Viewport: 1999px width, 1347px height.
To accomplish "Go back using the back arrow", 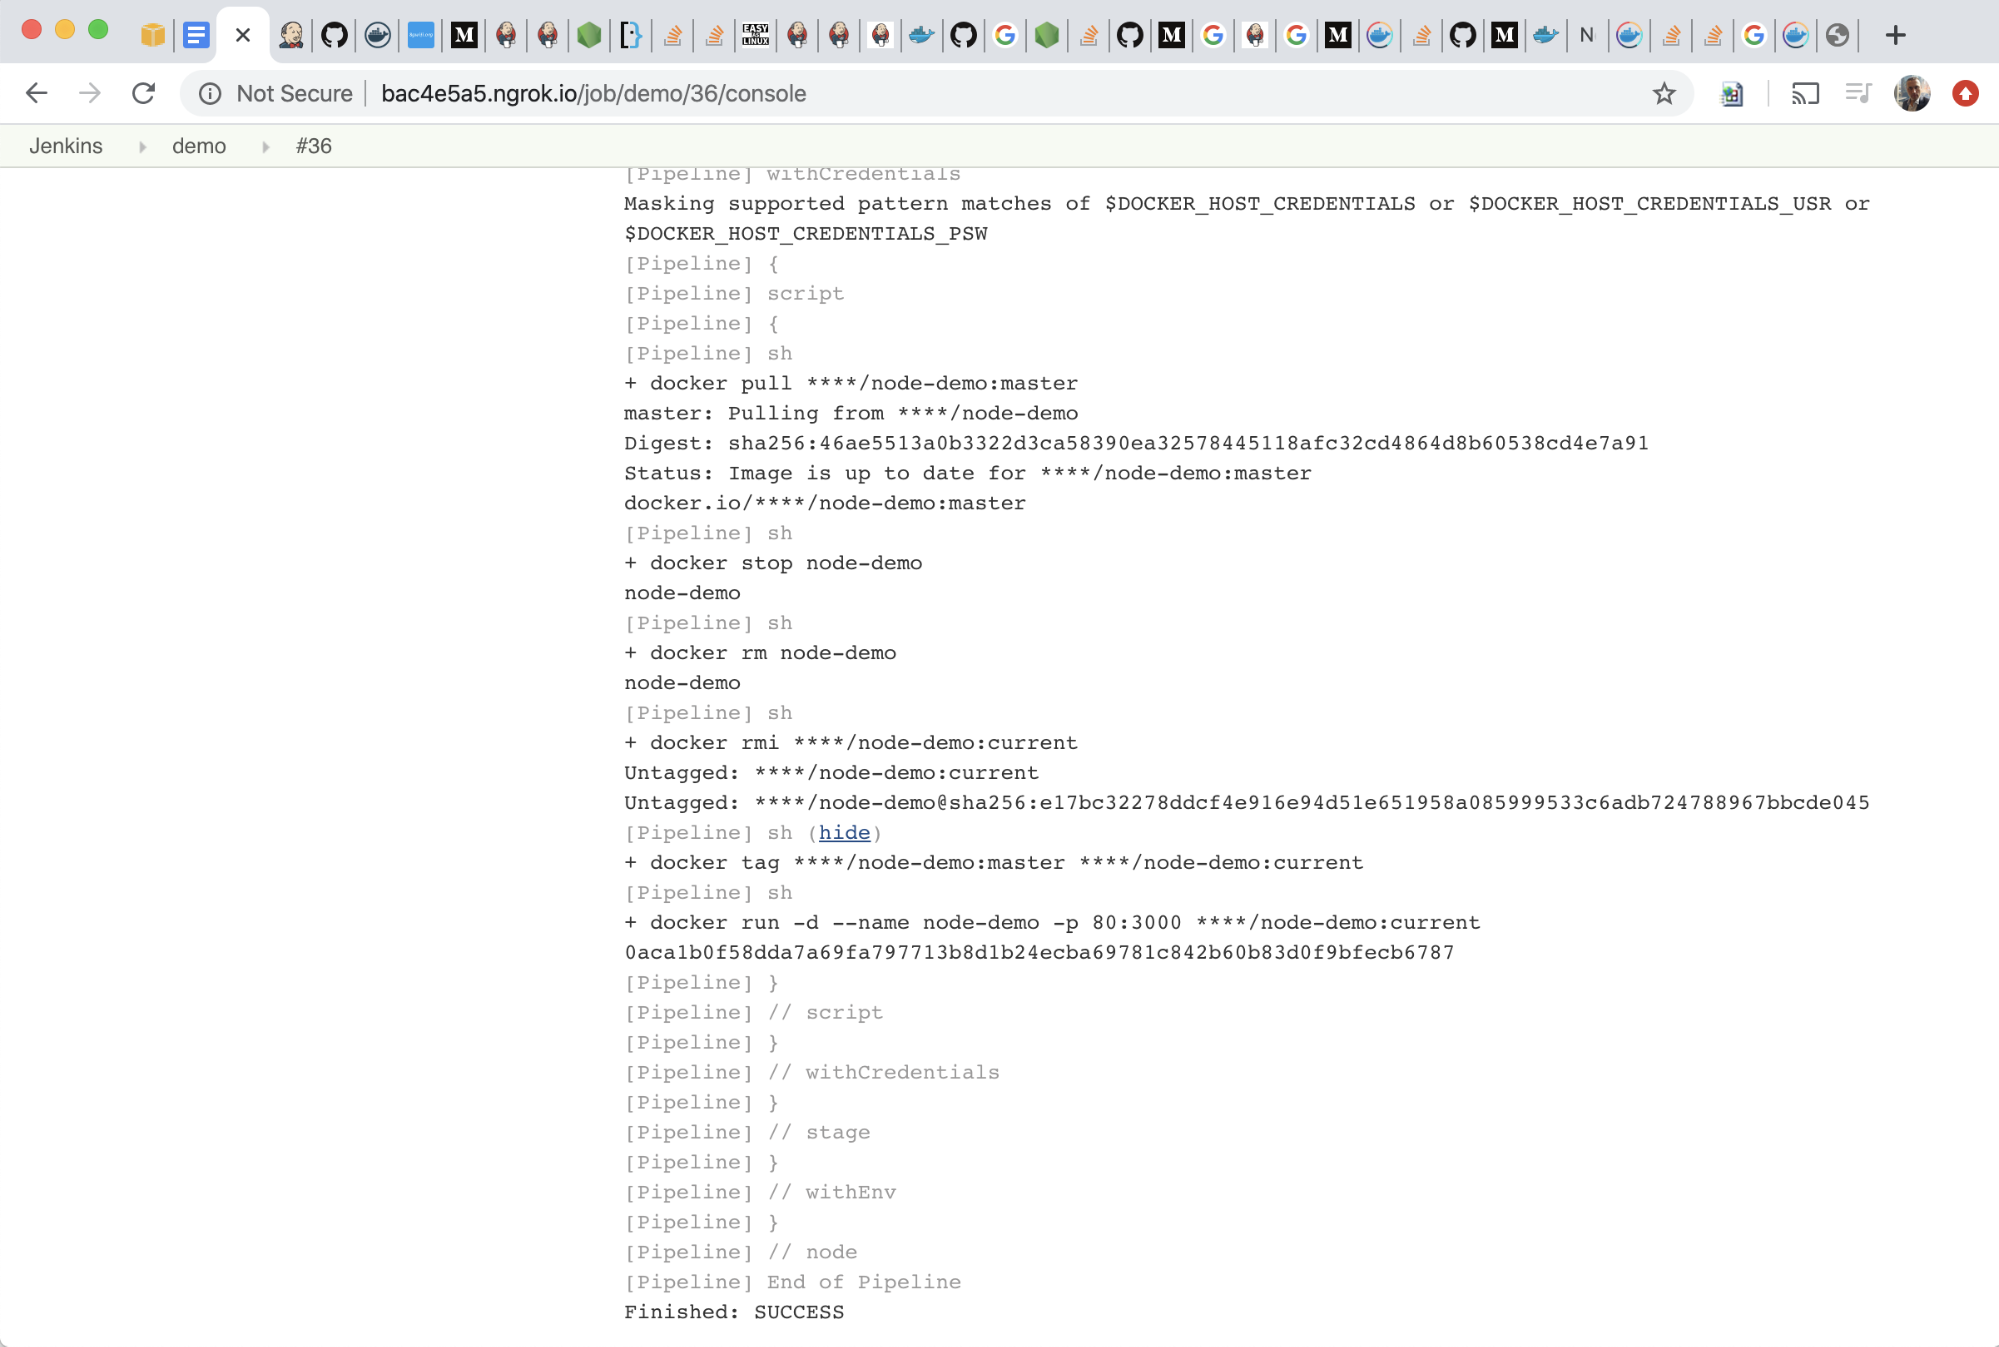I will tap(37, 93).
